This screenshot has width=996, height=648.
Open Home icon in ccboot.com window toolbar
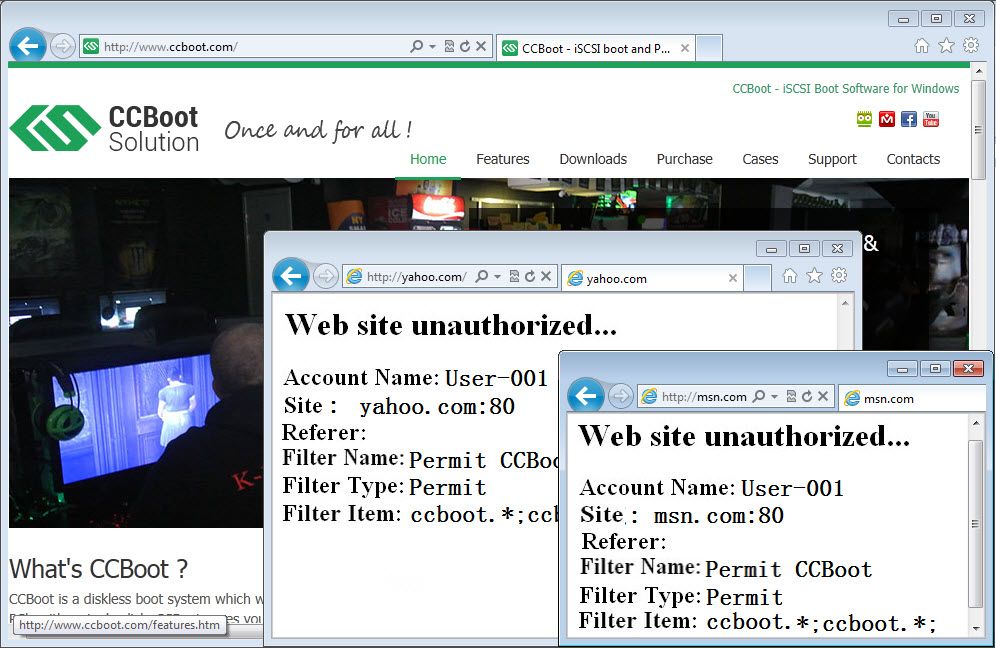click(922, 45)
